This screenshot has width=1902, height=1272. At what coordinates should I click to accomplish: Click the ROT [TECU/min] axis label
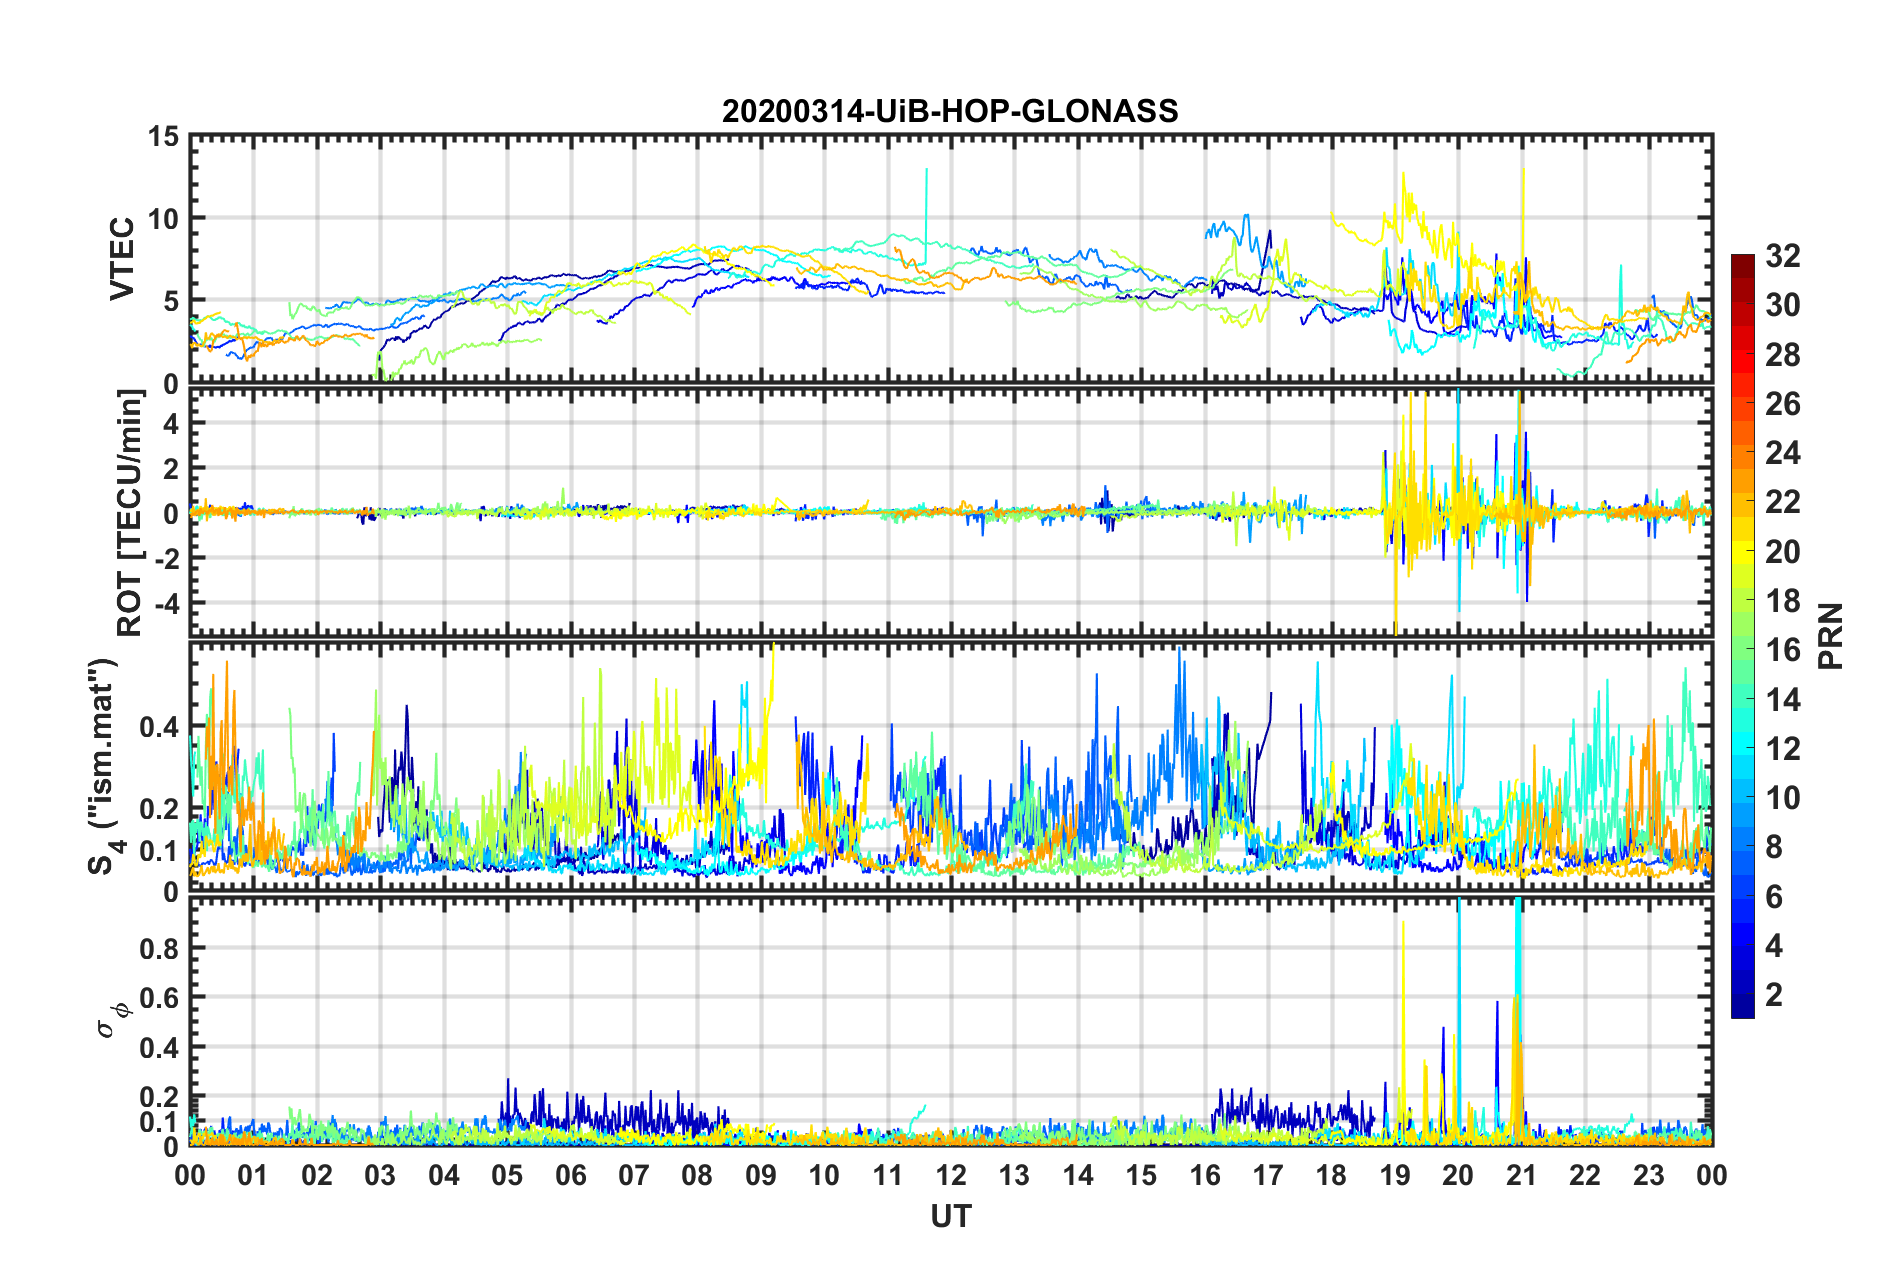click(130, 513)
